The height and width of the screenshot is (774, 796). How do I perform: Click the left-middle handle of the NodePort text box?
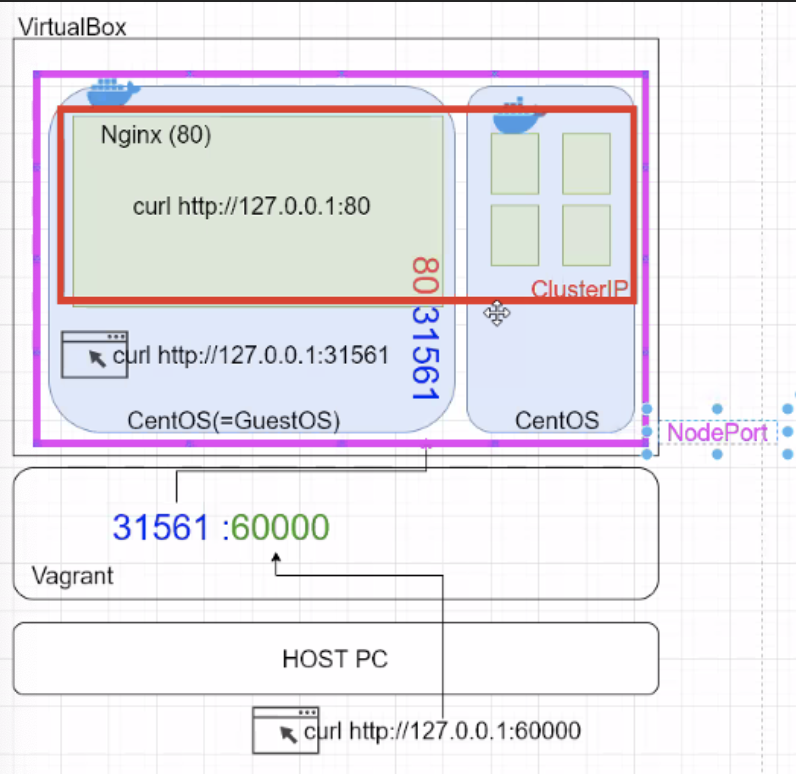pos(647,432)
